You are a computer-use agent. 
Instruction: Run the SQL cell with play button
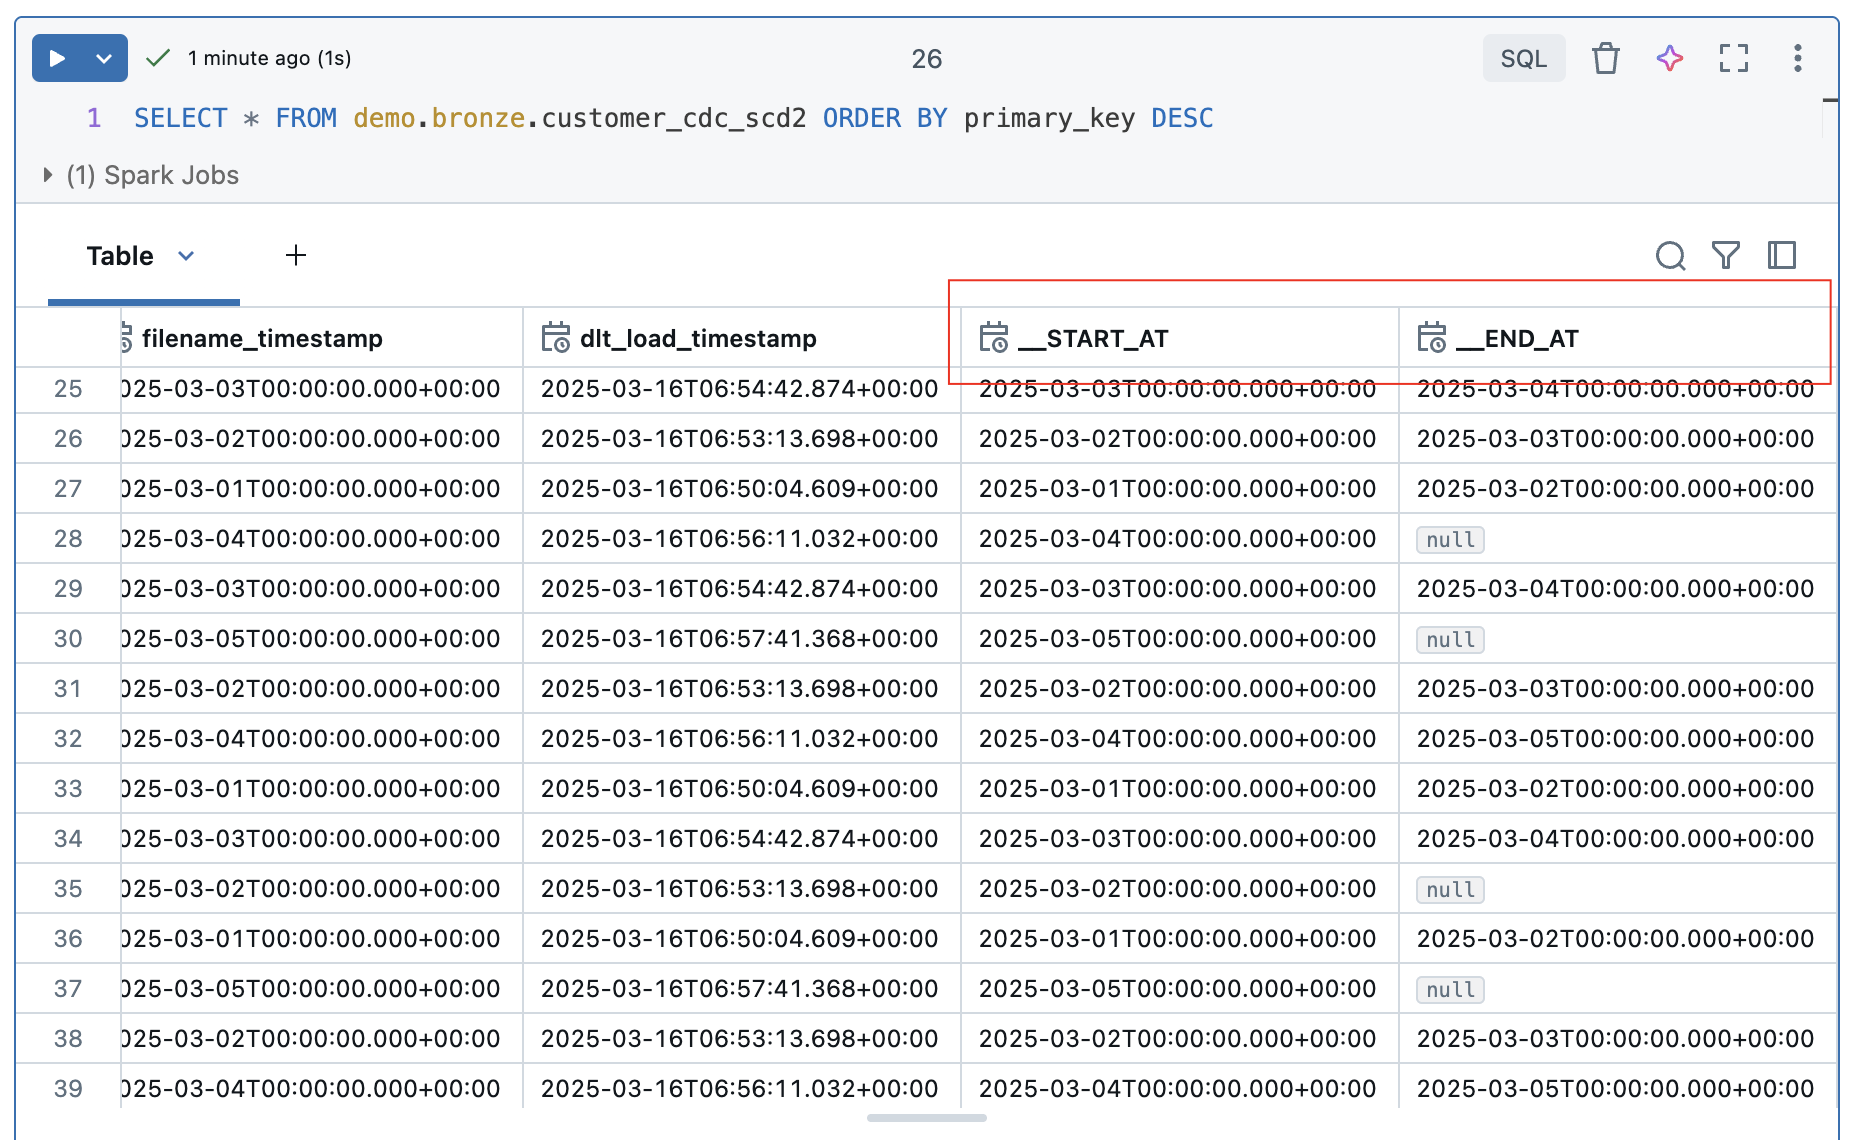(x=58, y=58)
